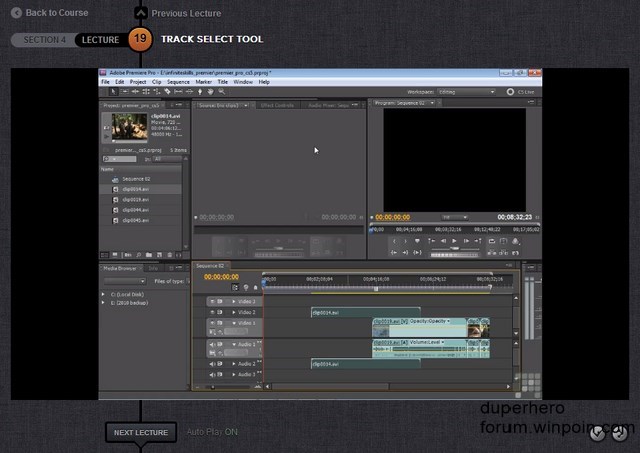Screen dimensions: 640x453
Task: Click Go to Previous Edit Point button
Action: pos(431,241)
